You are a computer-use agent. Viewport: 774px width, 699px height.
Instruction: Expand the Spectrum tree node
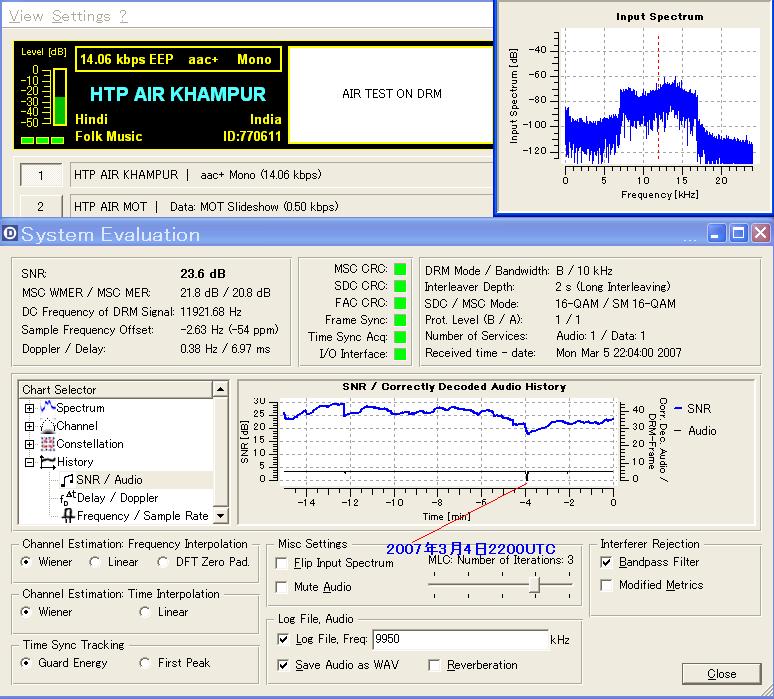pyautogui.click(x=29, y=408)
